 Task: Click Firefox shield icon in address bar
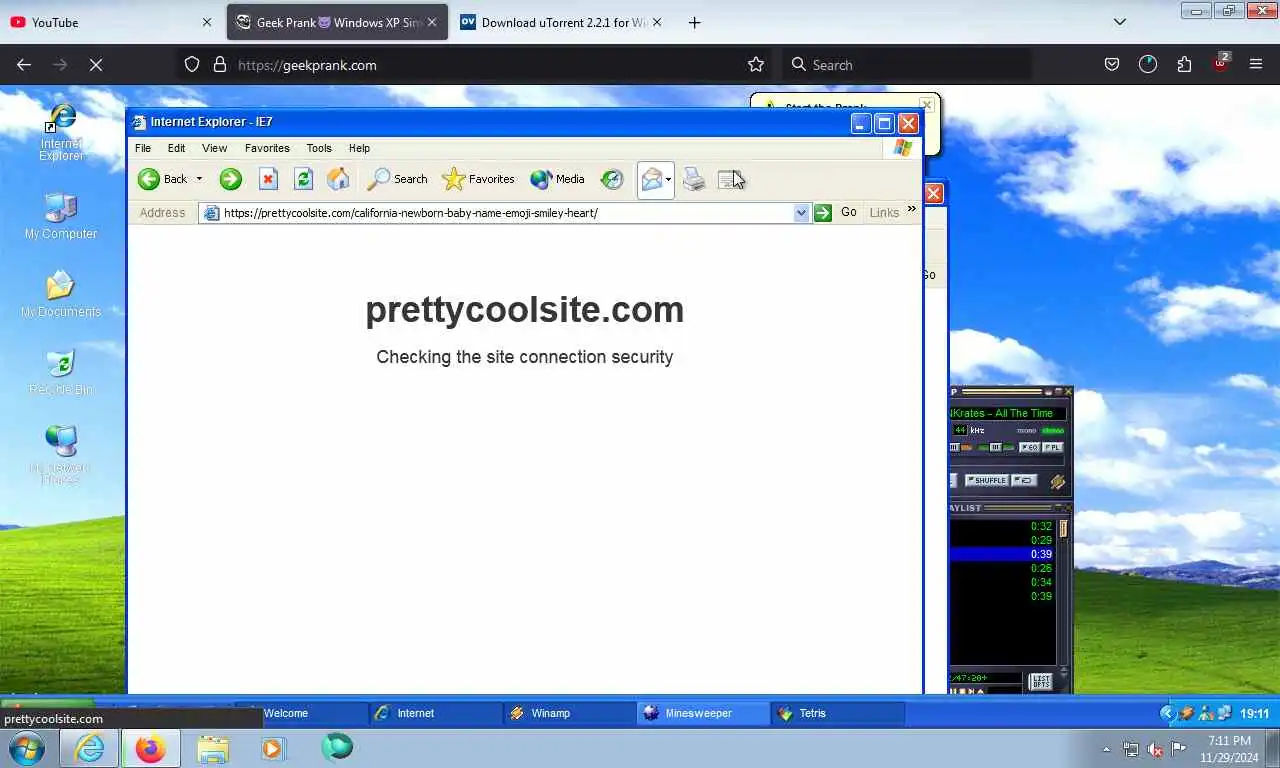tap(192, 64)
